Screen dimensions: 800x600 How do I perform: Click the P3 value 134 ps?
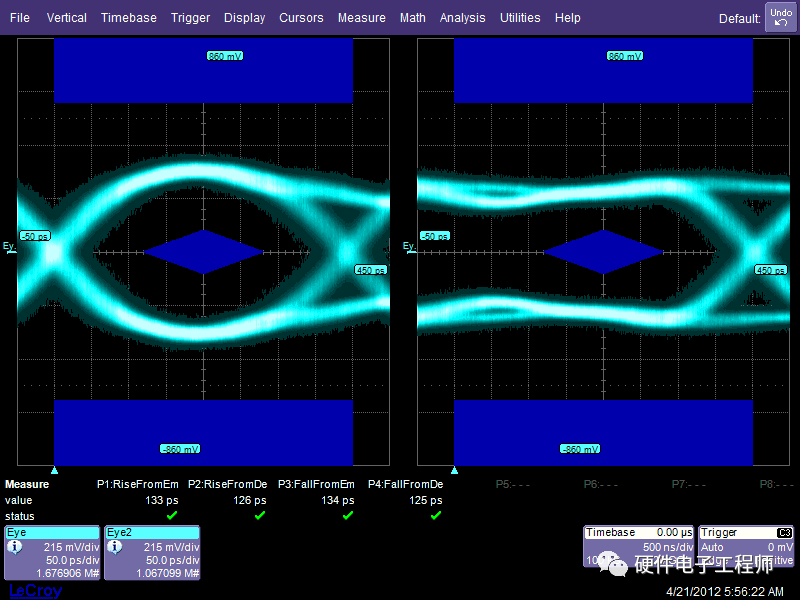pyautogui.click(x=338, y=501)
